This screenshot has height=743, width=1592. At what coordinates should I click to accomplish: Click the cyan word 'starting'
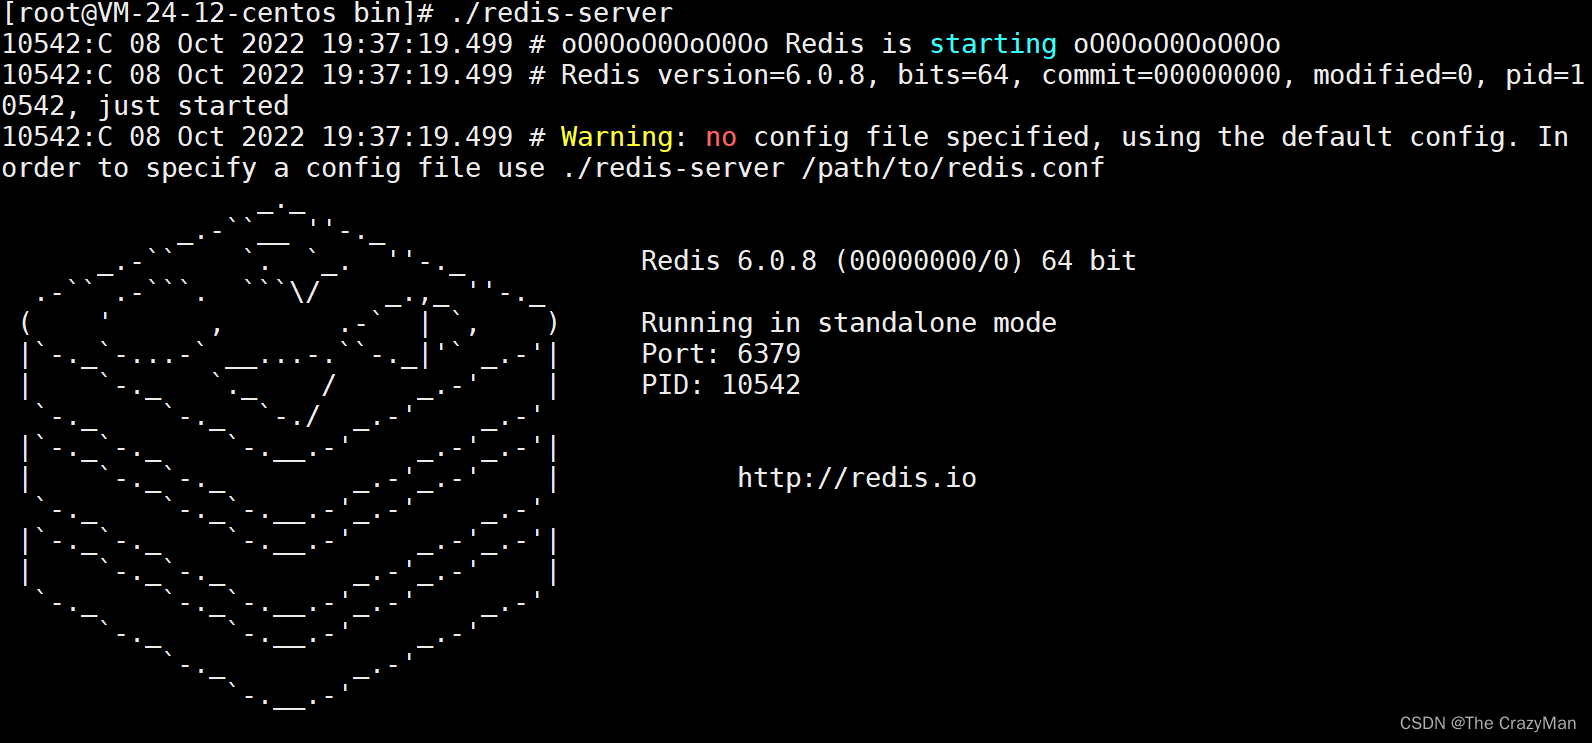click(x=993, y=45)
